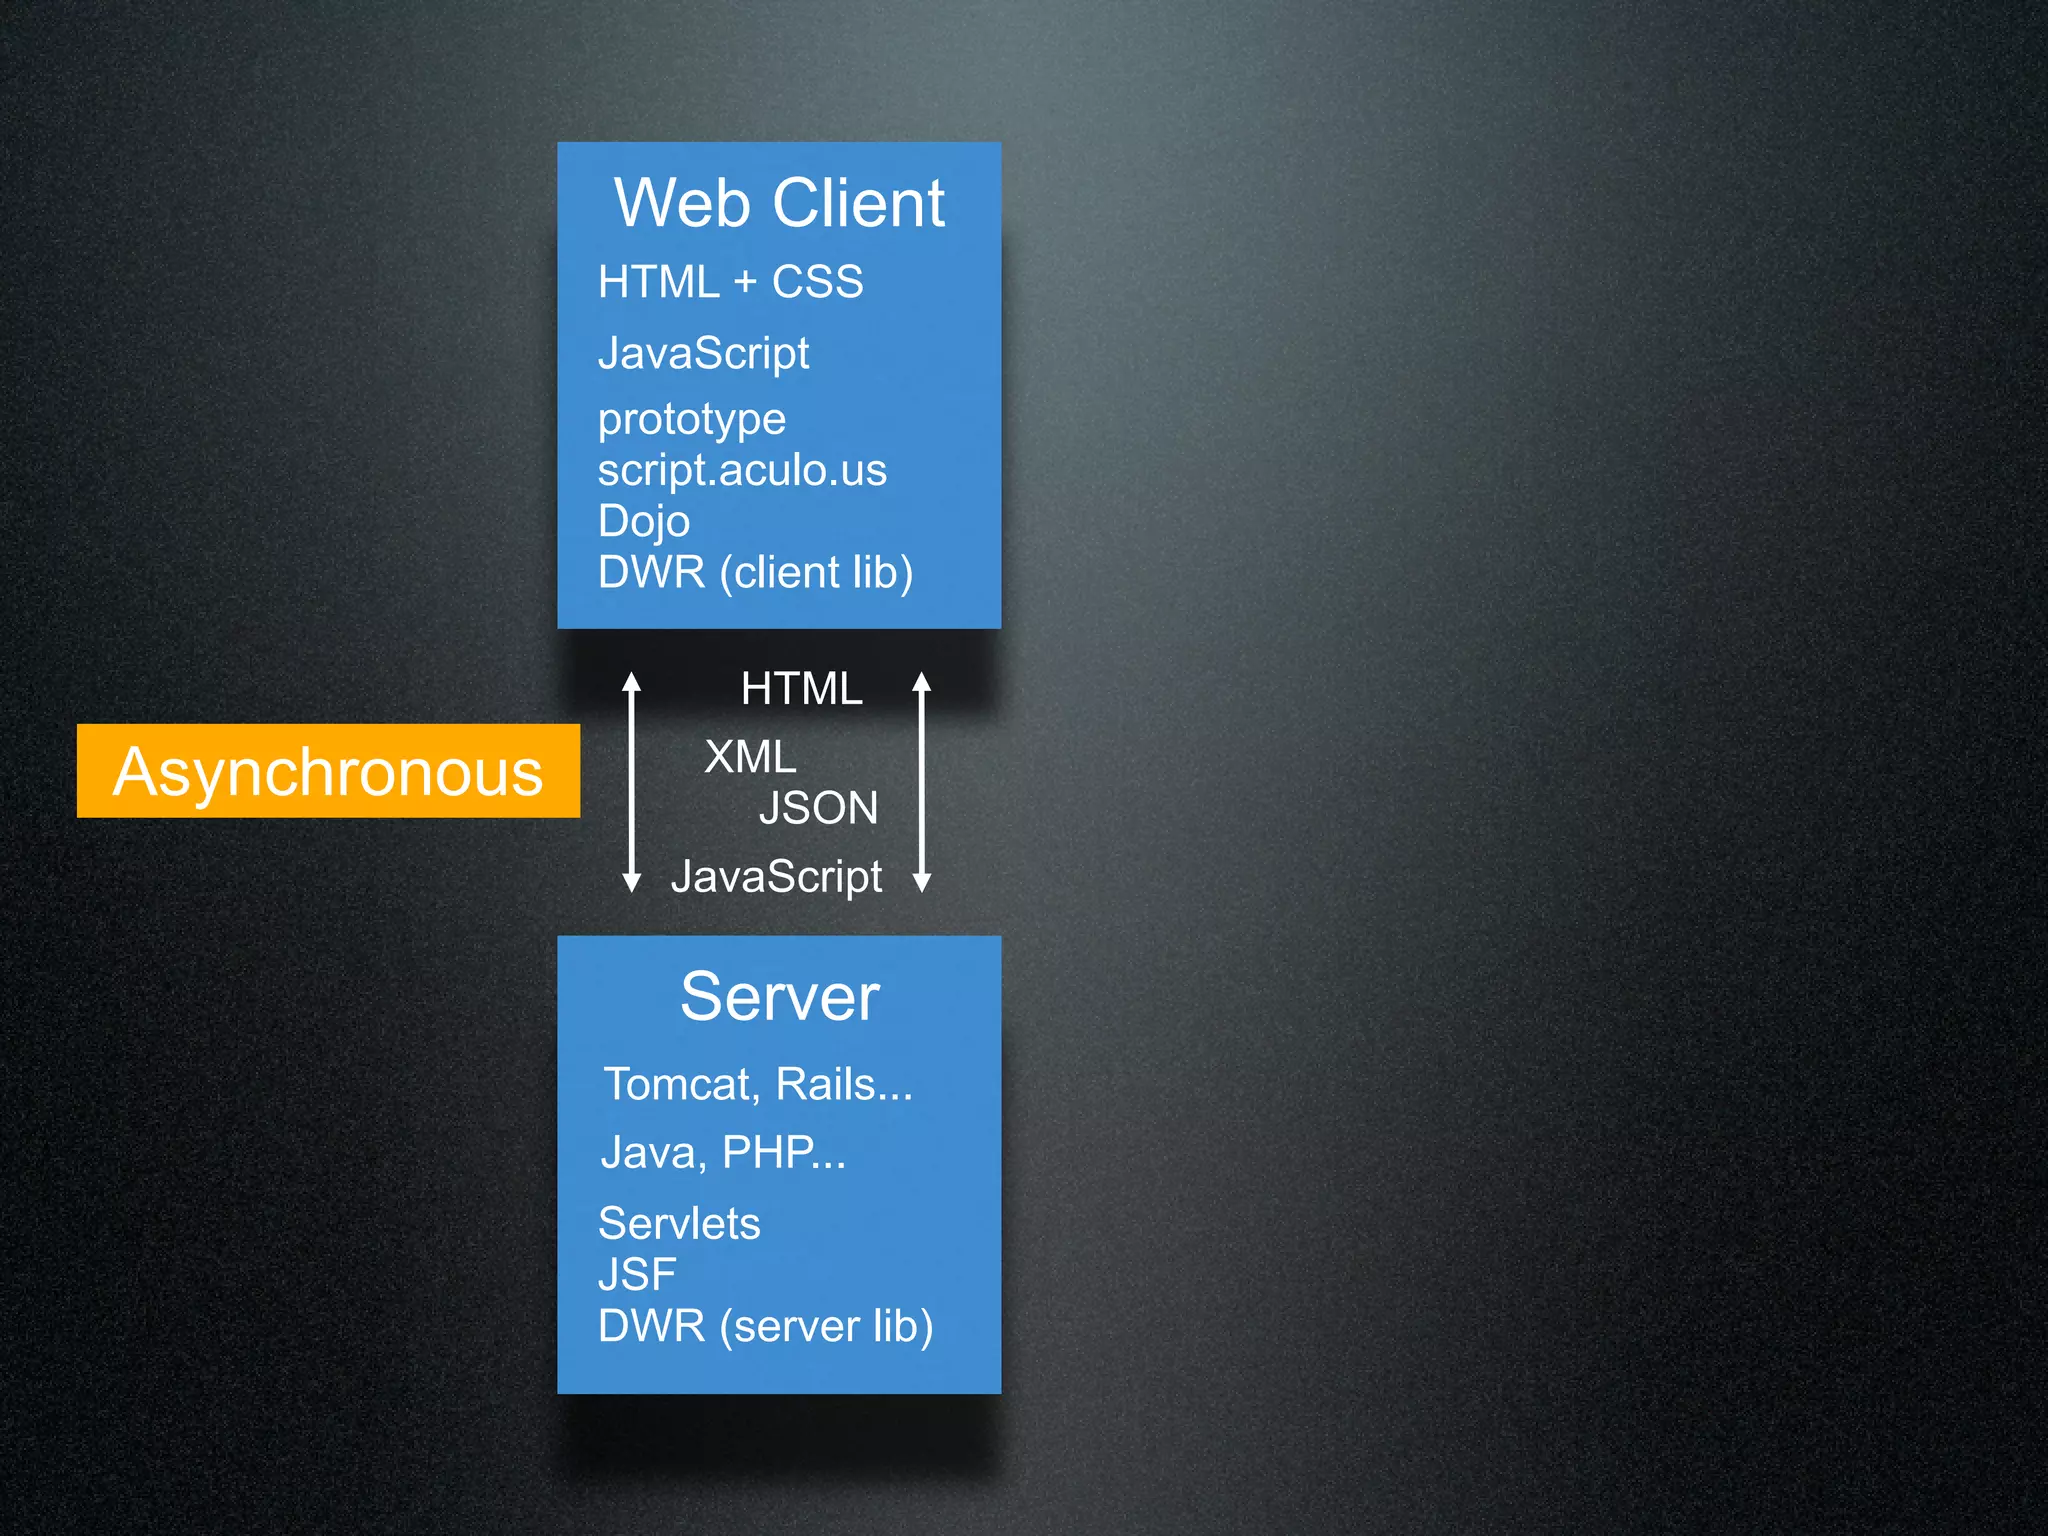The width and height of the screenshot is (2048, 1536).
Task: Click the orange Asynchronous label box
Action: [328, 771]
